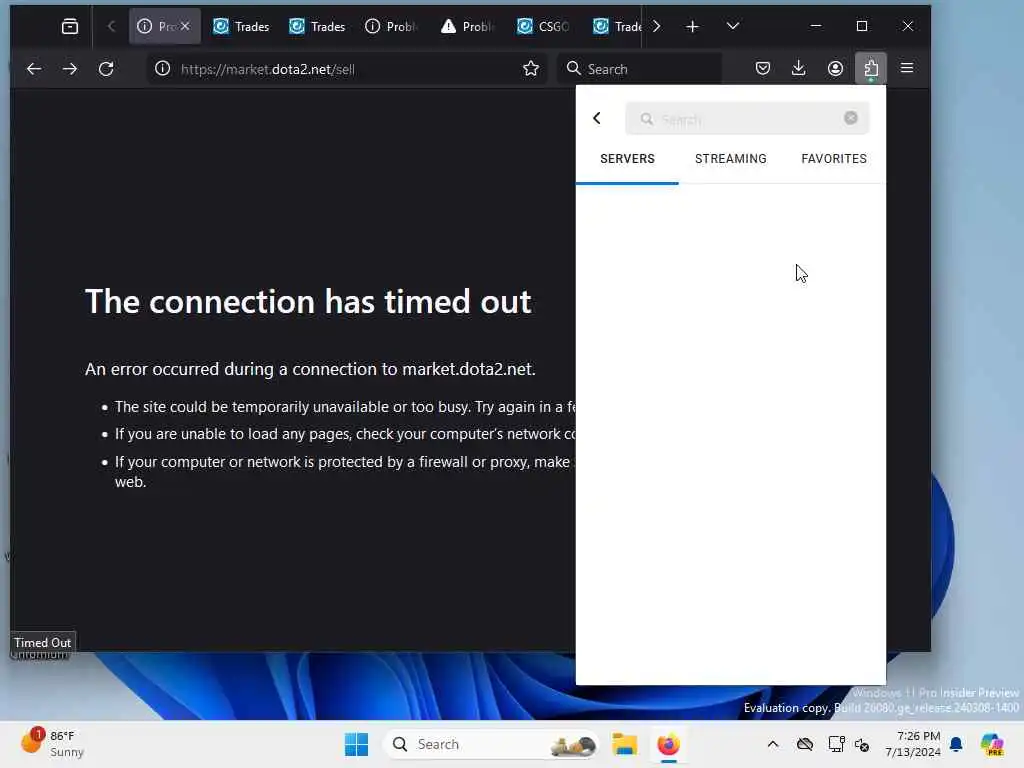The height and width of the screenshot is (768, 1024).
Task: Bookmark this page with the star
Action: coord(531,69)
